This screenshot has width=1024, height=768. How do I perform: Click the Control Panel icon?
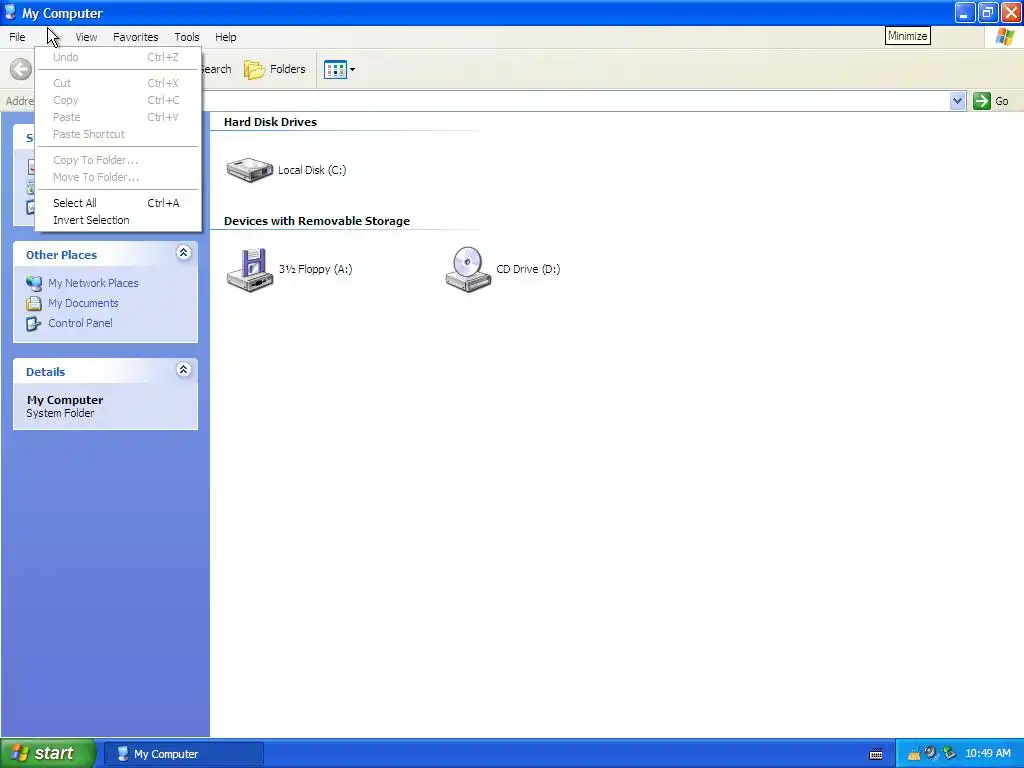point(34,323)
